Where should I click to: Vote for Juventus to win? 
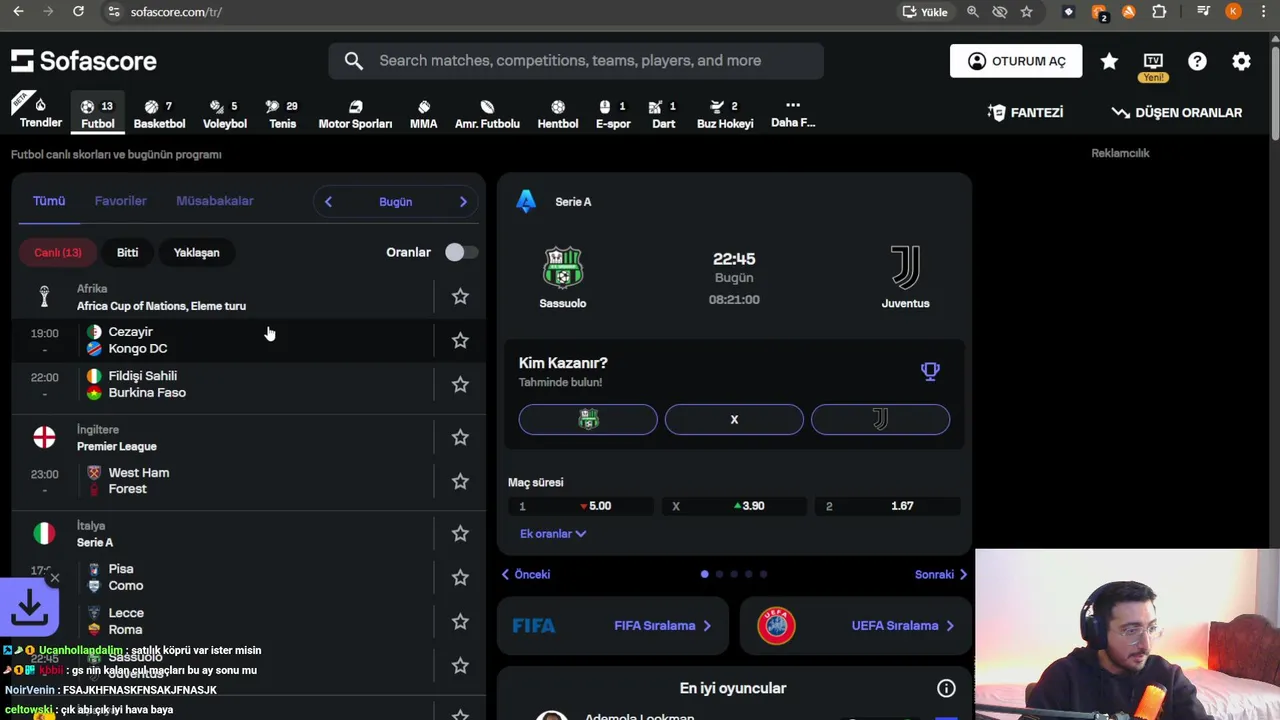point(880,420)
